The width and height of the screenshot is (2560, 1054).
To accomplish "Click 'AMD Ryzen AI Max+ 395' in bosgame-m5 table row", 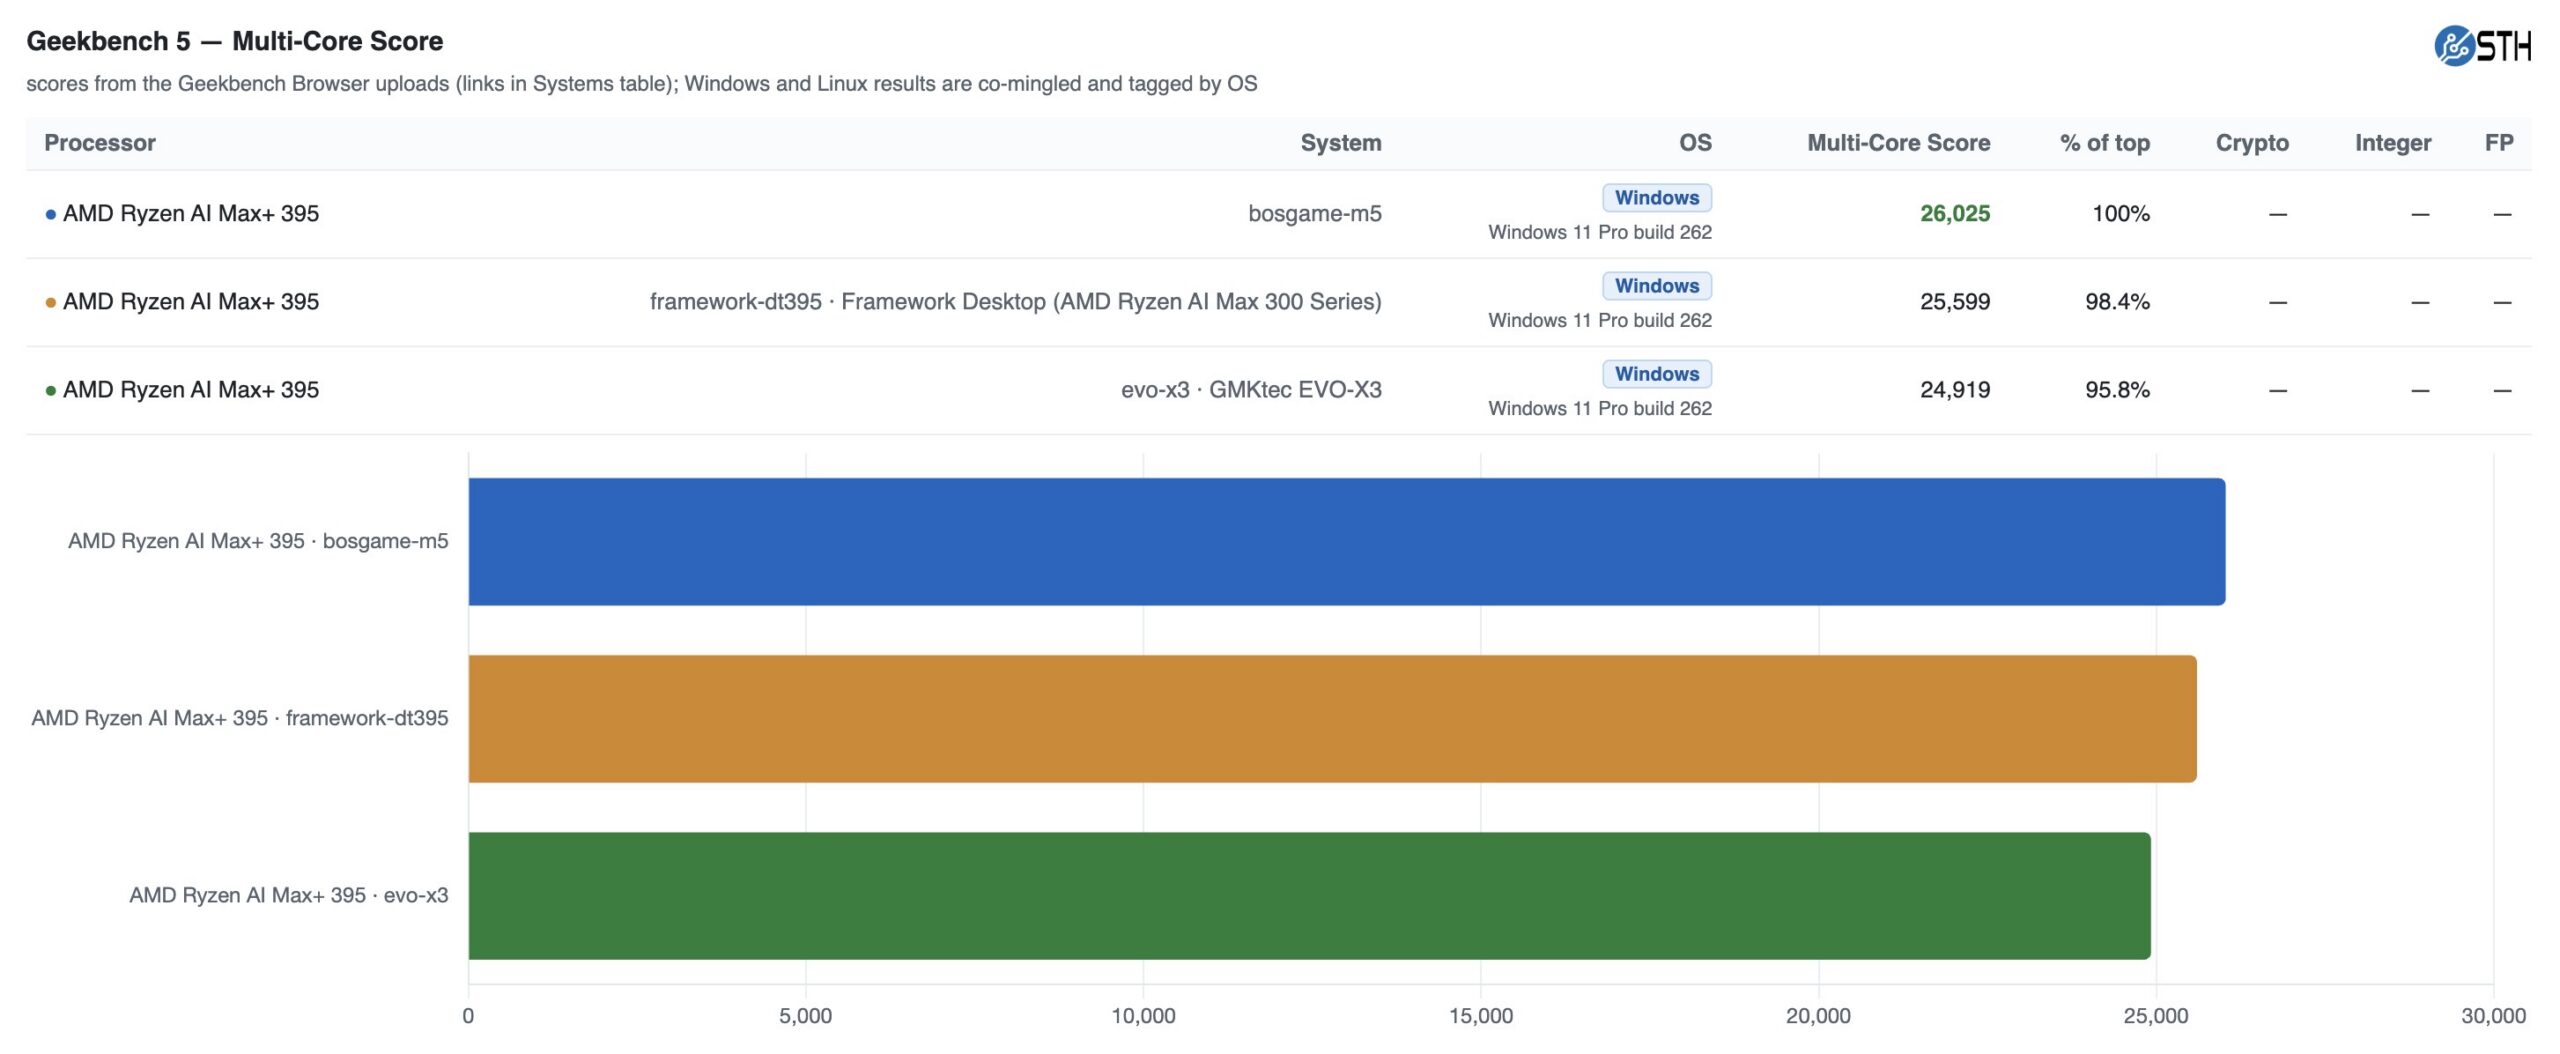I will [191, 214].
